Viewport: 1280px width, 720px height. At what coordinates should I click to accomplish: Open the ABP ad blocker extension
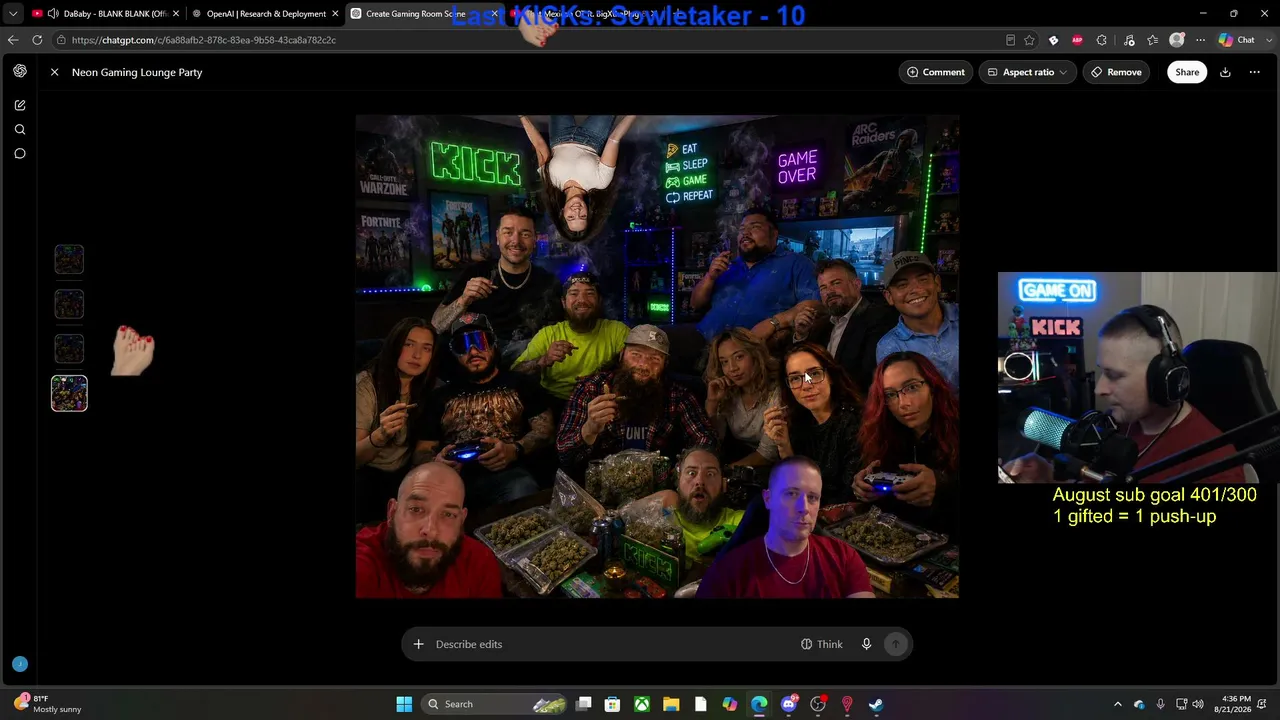pyautogui.click(x=1077, y=40)
